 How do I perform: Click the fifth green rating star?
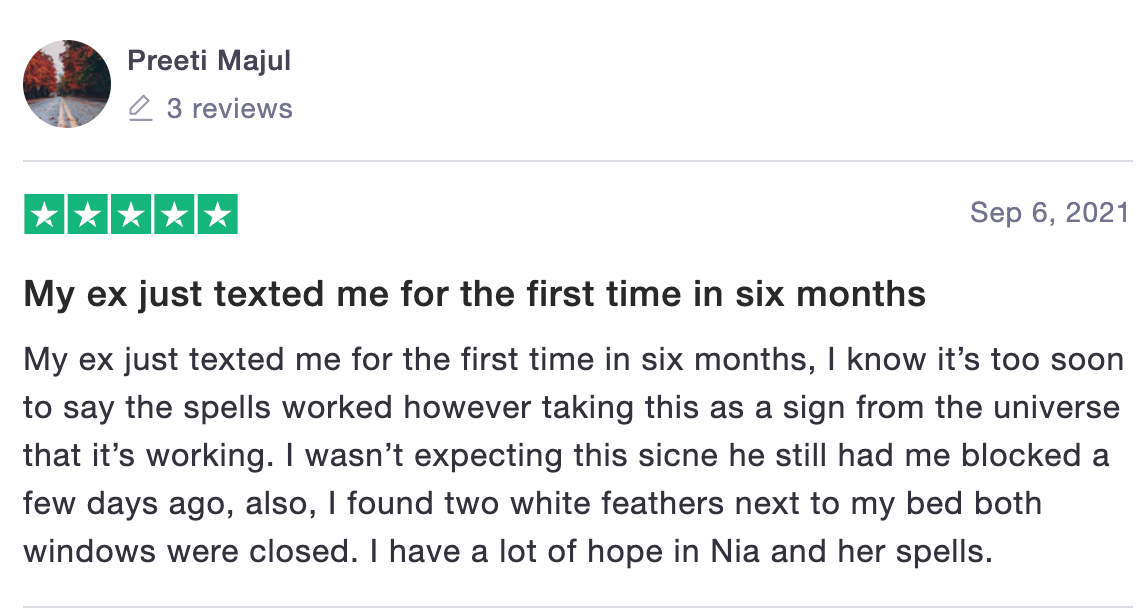[x=217, y=215]
